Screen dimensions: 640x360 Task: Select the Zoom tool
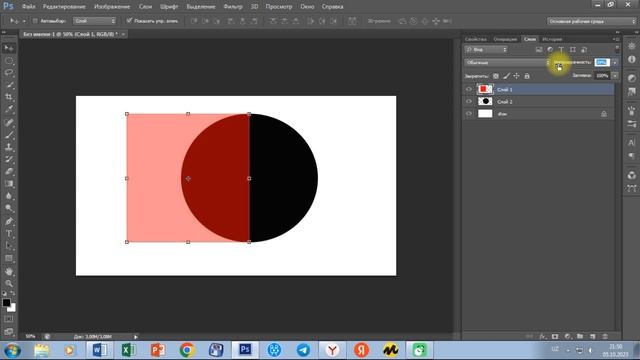click(x=9, y=283)
